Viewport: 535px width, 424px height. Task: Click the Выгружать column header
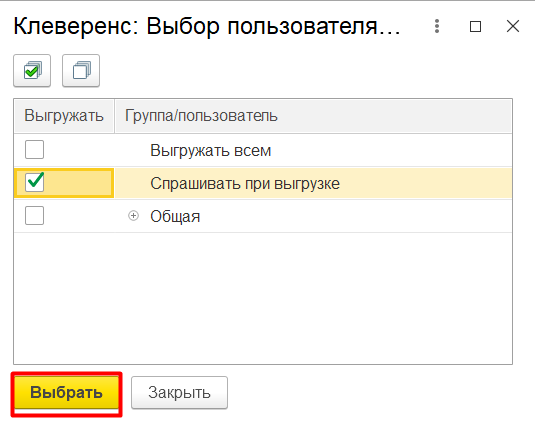(64, 116)
